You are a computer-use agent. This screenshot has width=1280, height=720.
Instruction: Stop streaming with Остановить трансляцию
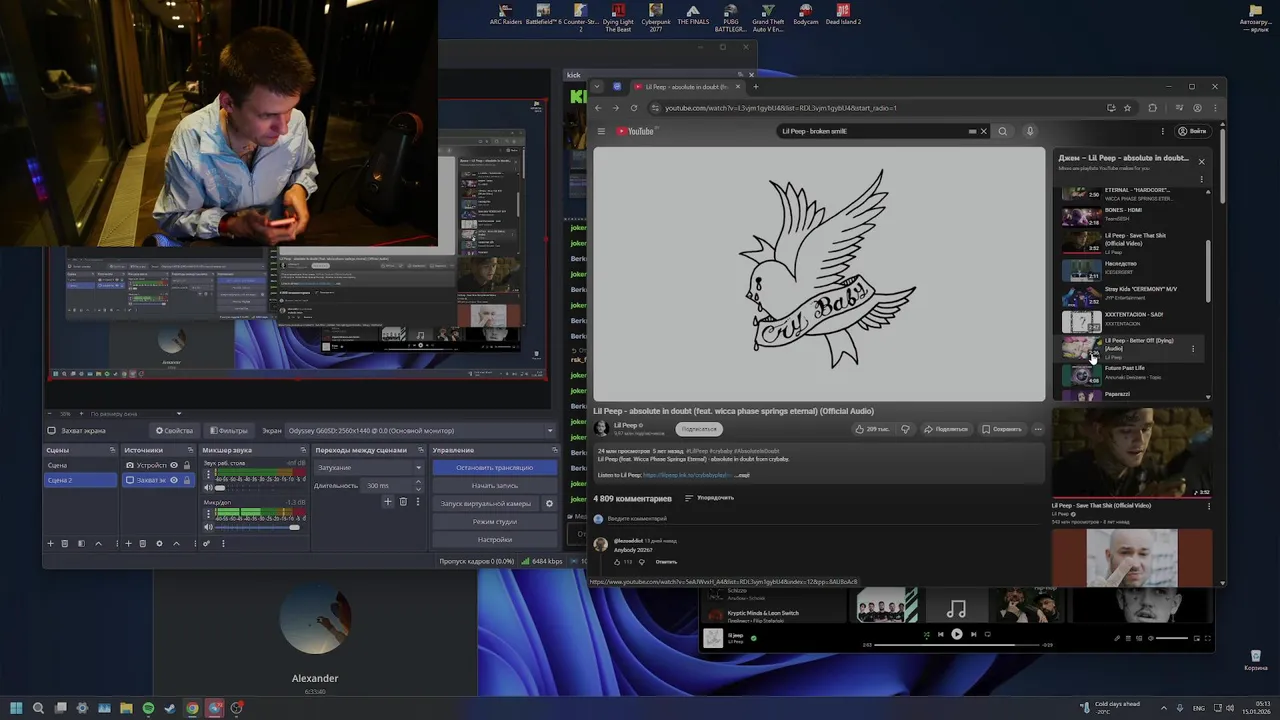tap(494, 467)
